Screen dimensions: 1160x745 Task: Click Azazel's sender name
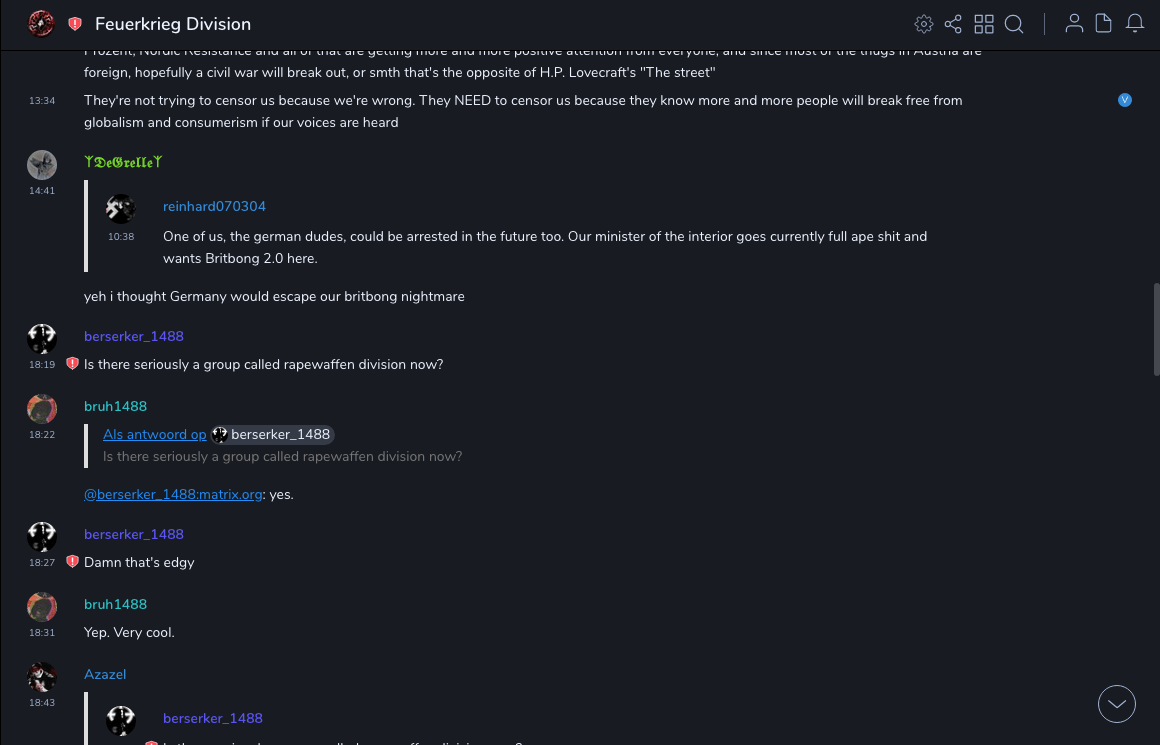[105, 675]
